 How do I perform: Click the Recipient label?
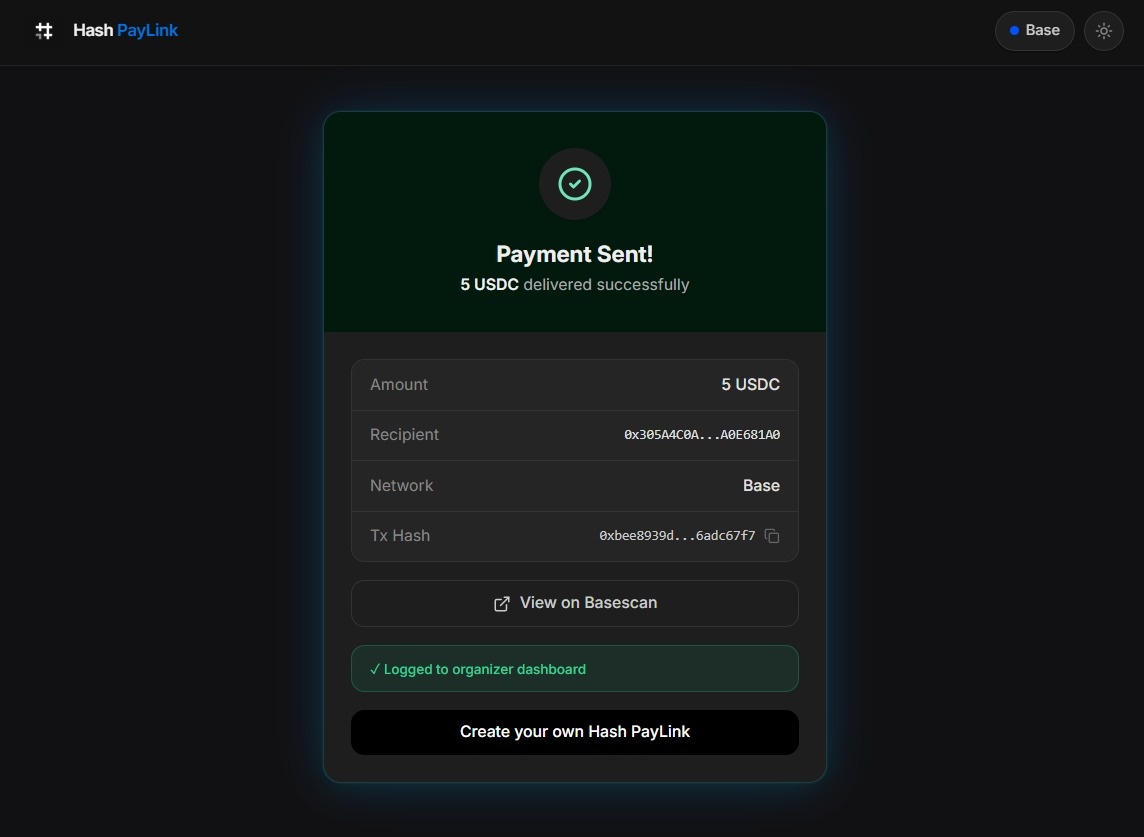pos(404,435)
